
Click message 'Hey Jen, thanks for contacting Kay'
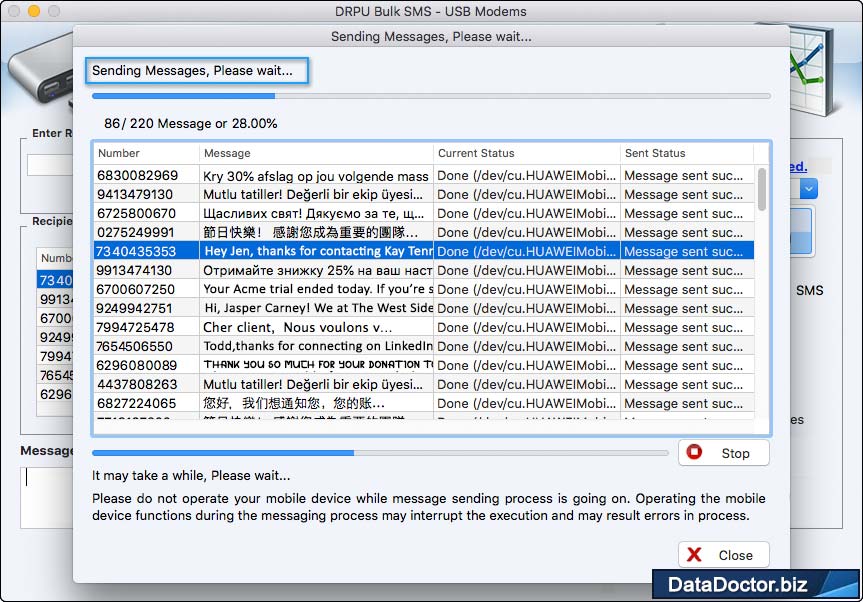[318, 251]
